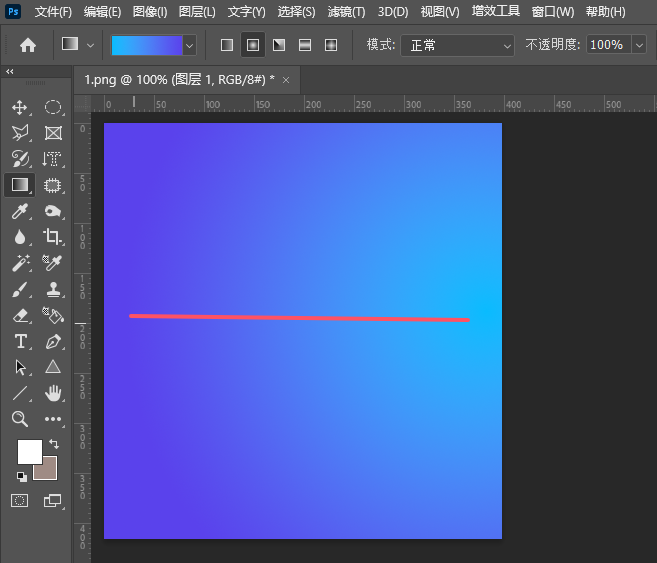Select the Clone Stamp tool
Viewport: 657px width, 563px height.
[x=53, y=289]
